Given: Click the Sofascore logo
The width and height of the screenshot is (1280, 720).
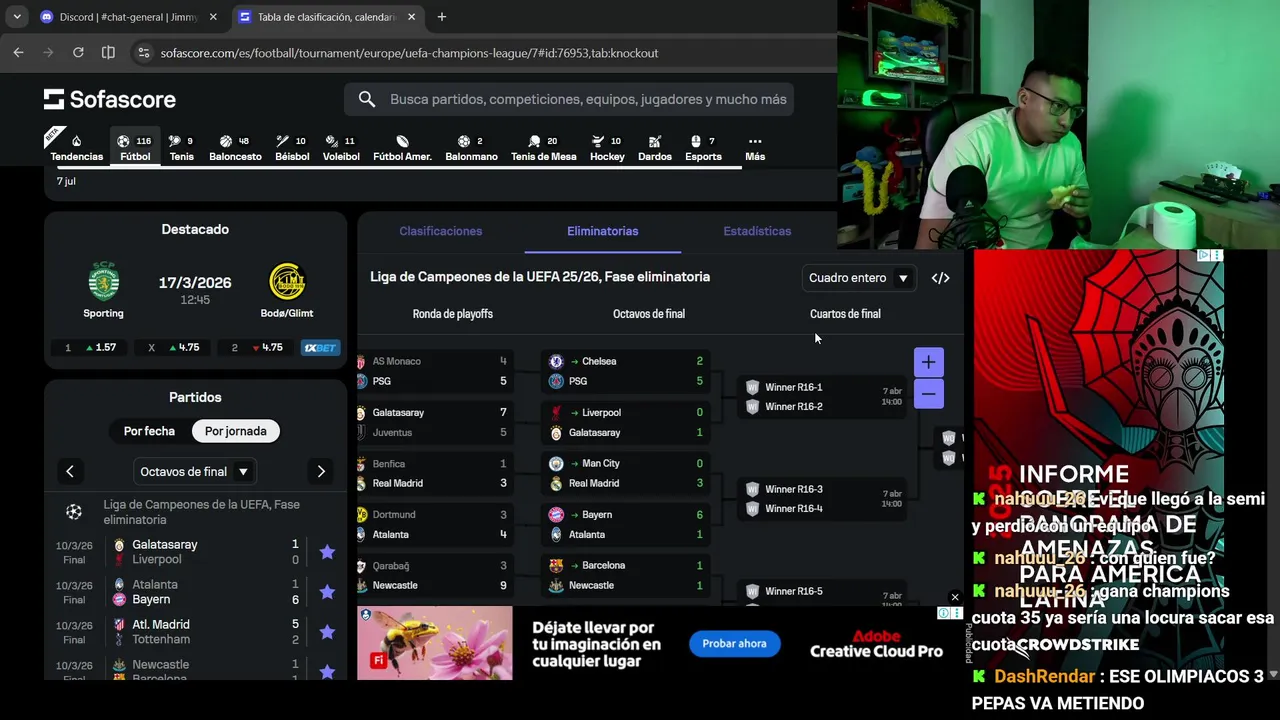Looking at the screenshot, I should pyautogui.click(x=110, y=99).
